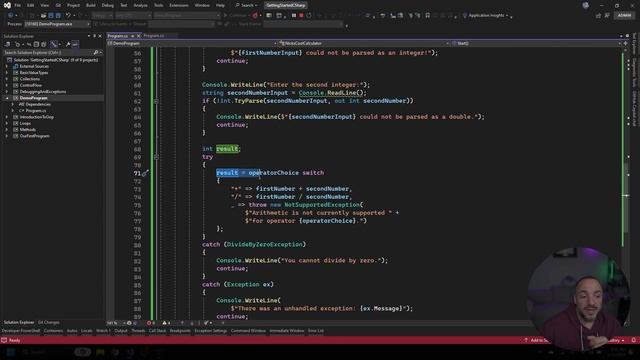Collapse the DemoProgram project node

point(7,98)
